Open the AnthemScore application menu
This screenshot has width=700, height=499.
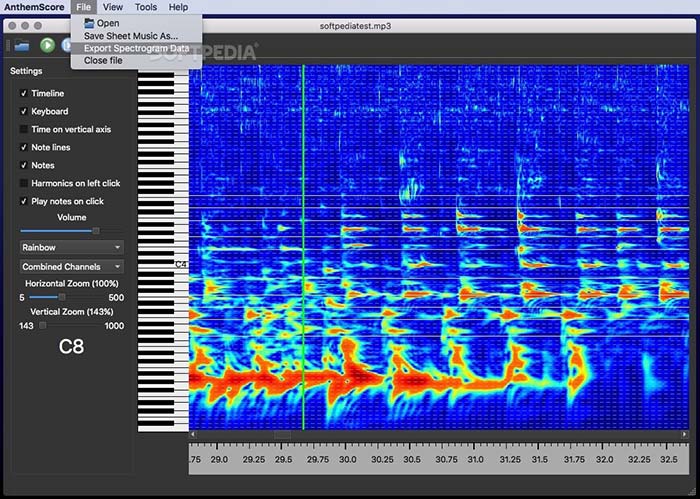tap(34, 7)
